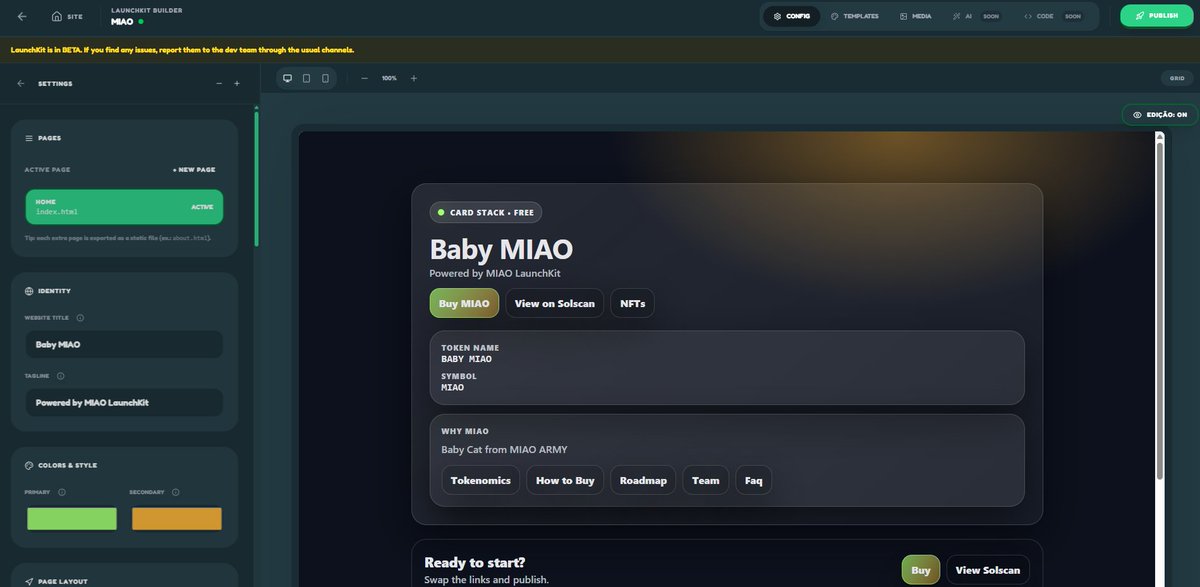Click the View Solscan button
Viewport: 1200px width, 587px height.
[x=988, y=570]
